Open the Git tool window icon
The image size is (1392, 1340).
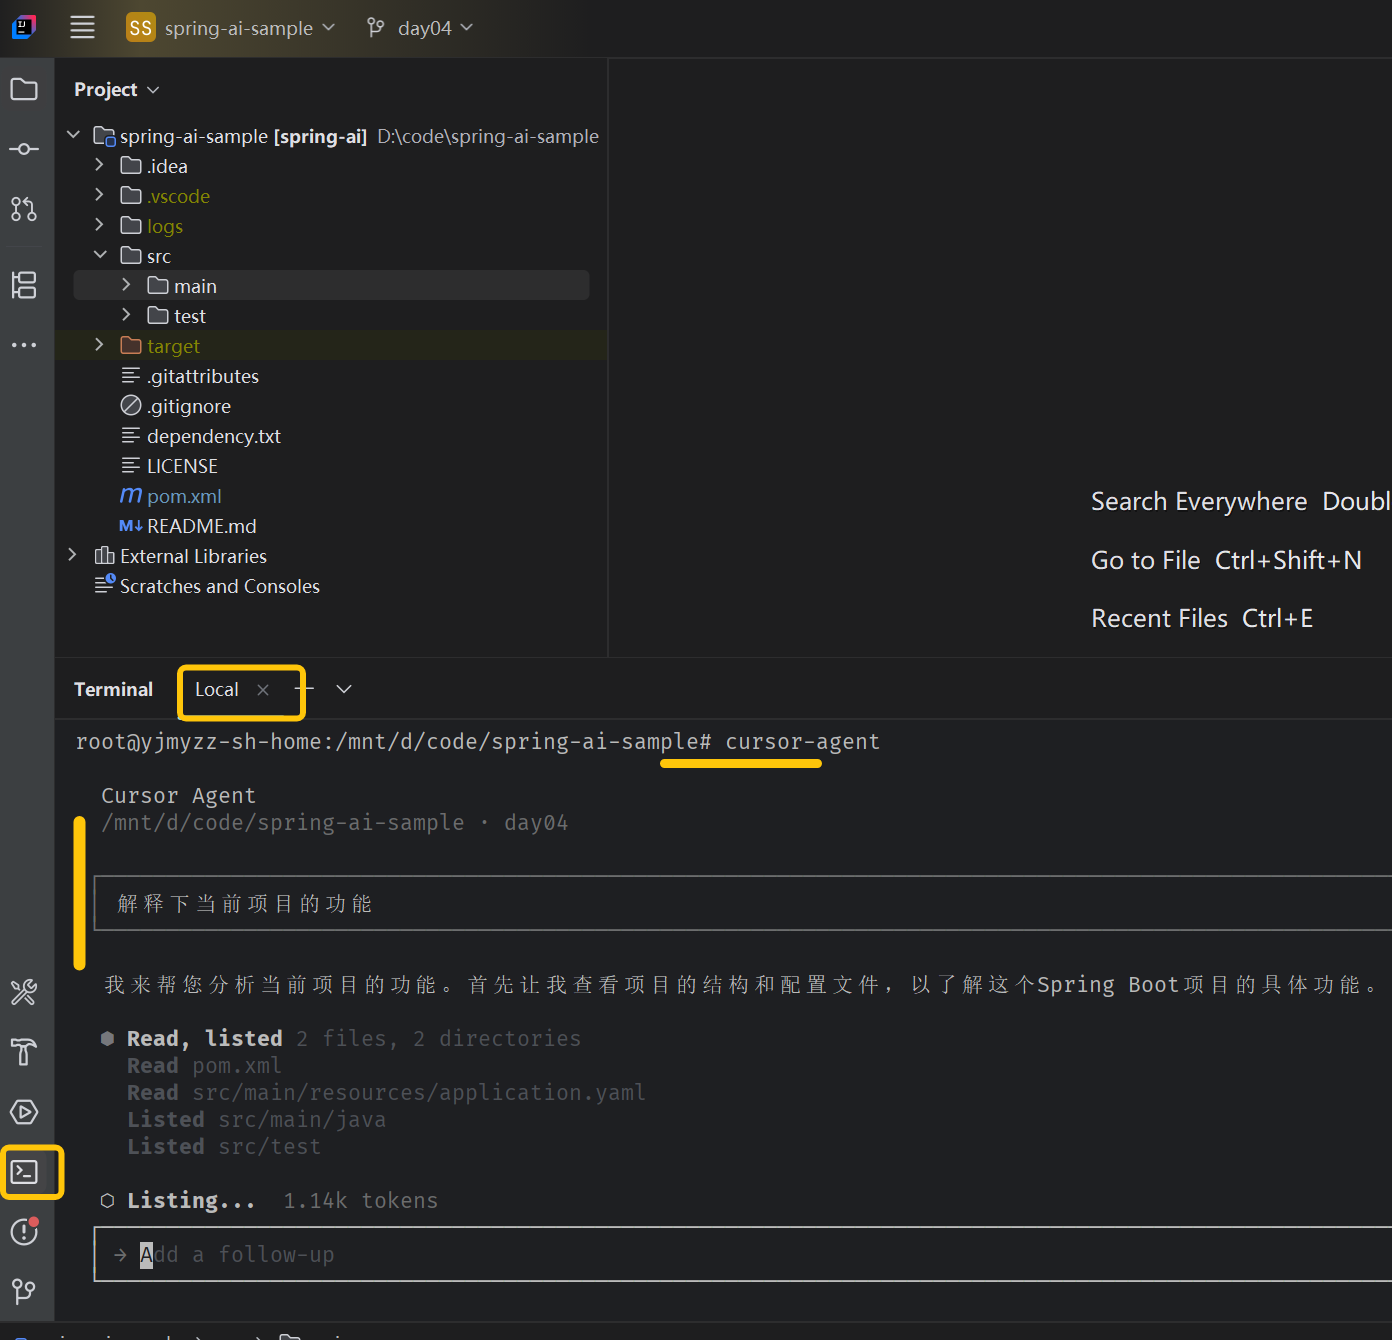tap(24, 1292)
